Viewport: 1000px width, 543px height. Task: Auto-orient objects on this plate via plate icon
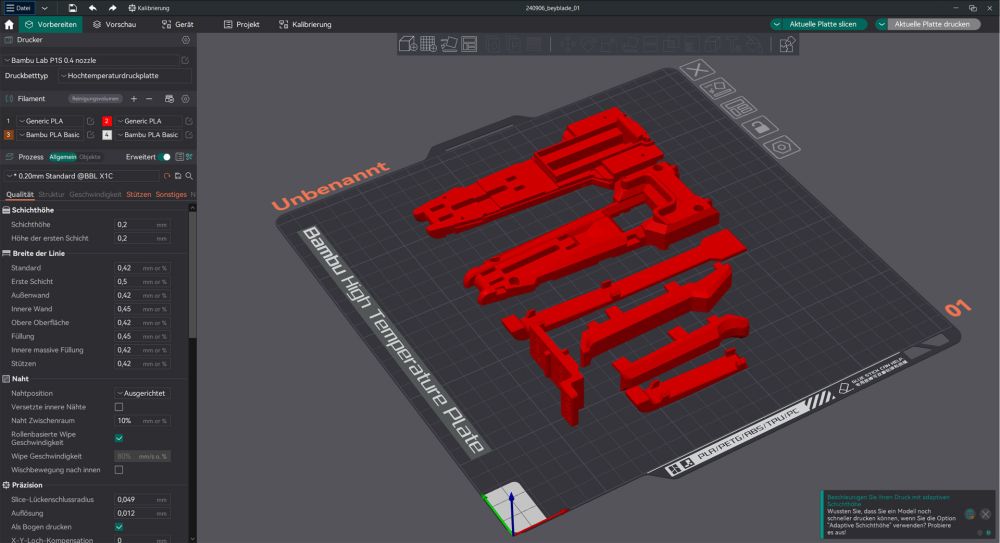(x=718, y=88)
